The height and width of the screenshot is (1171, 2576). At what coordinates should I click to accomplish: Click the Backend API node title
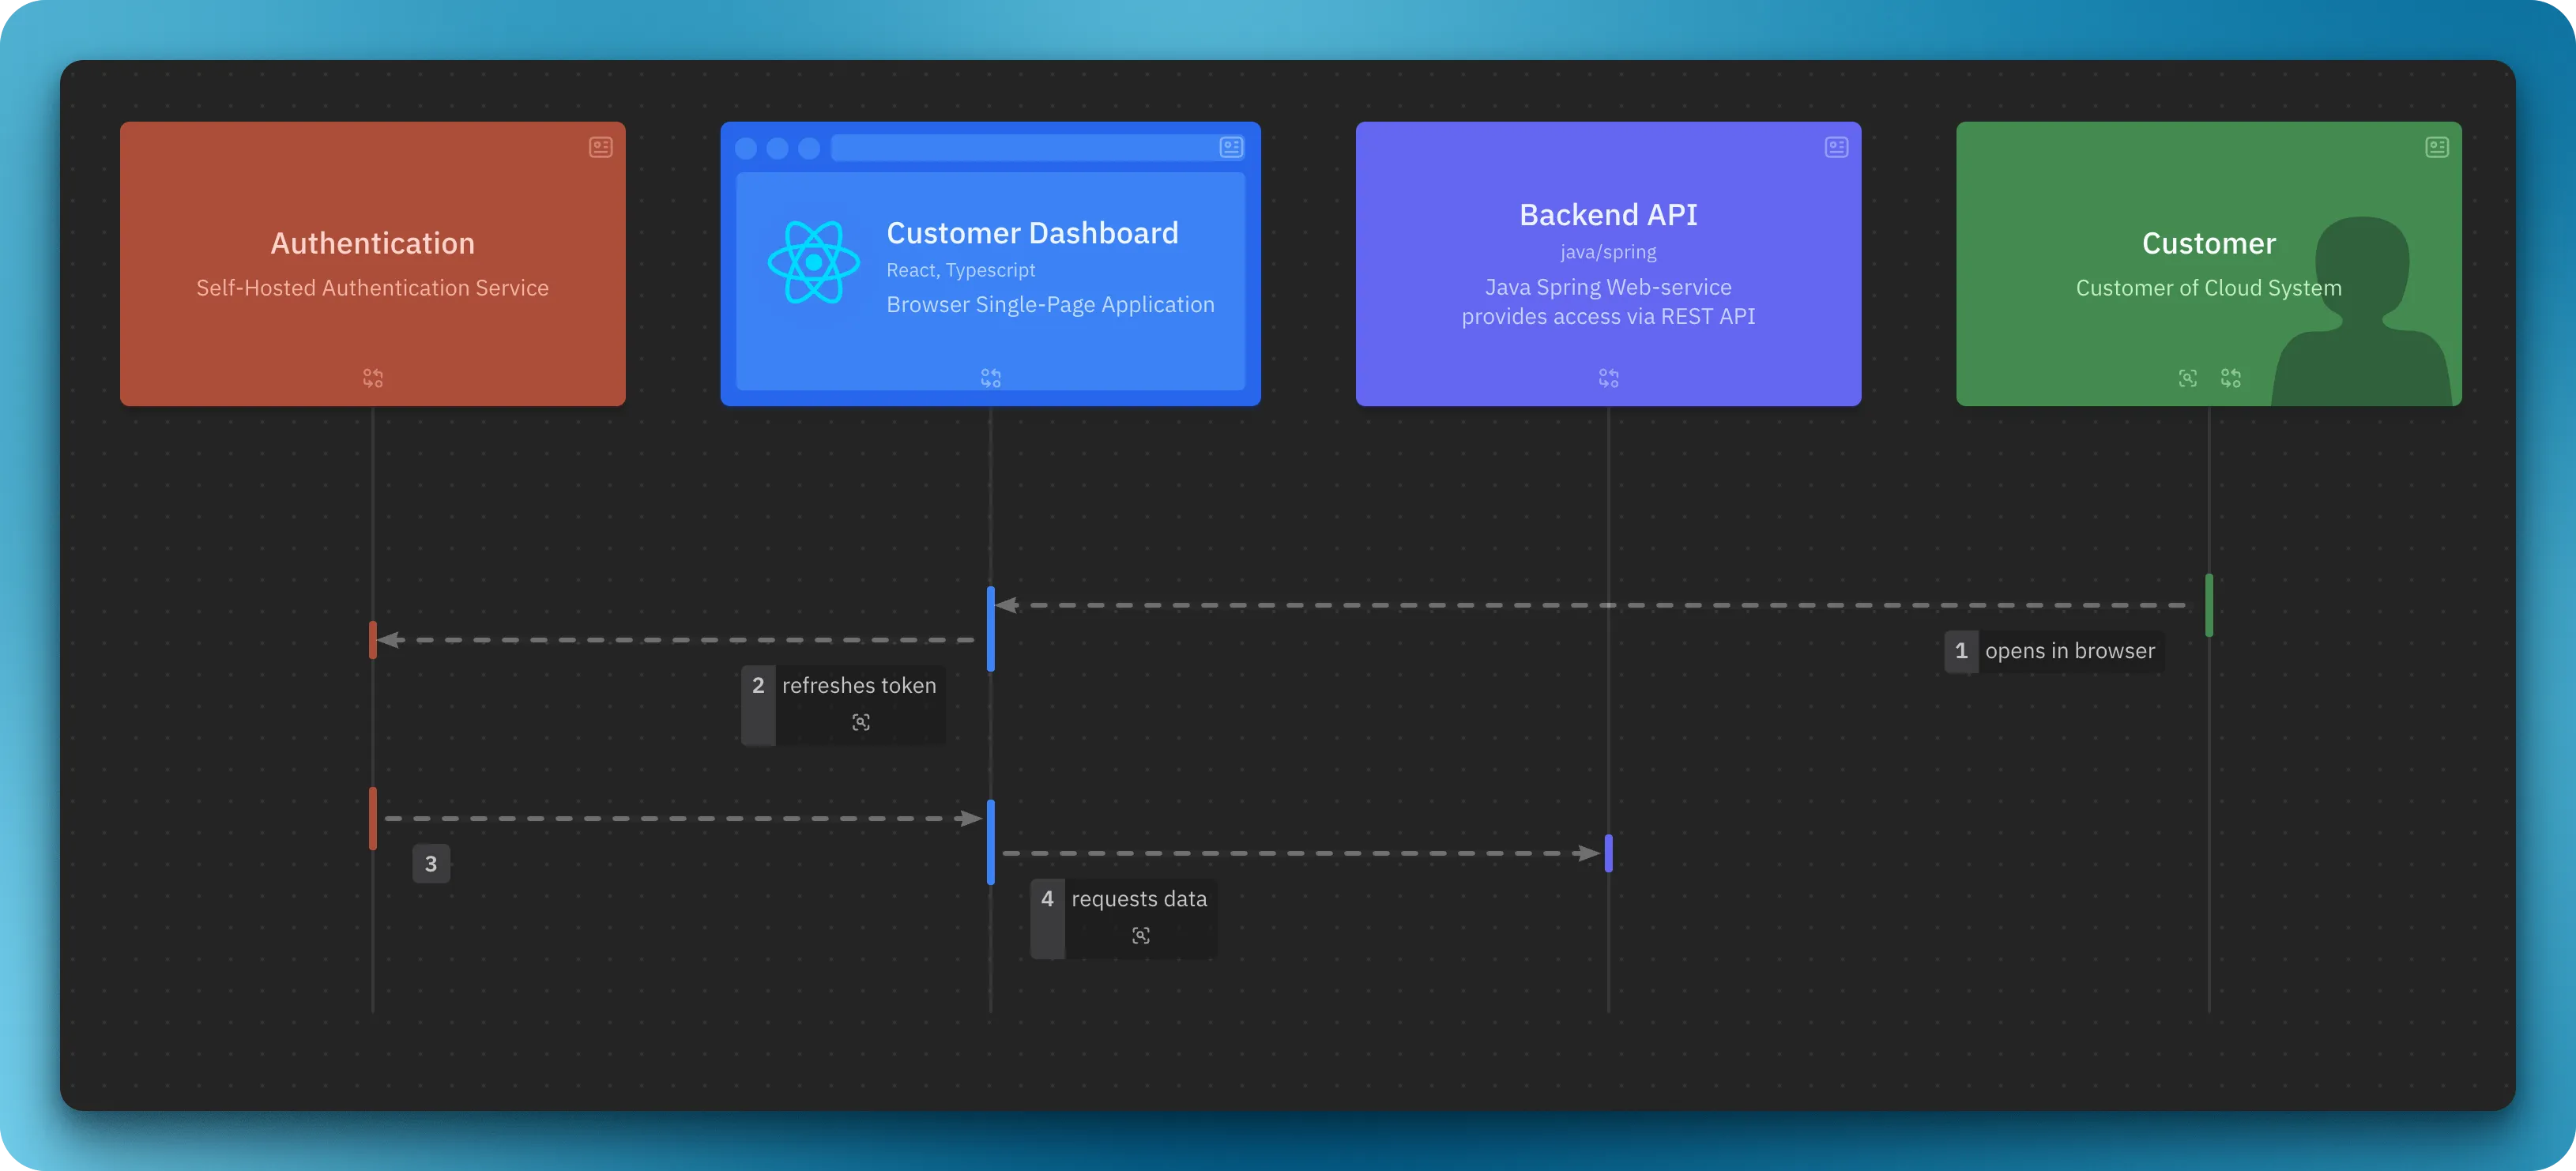coord(1608,215)
